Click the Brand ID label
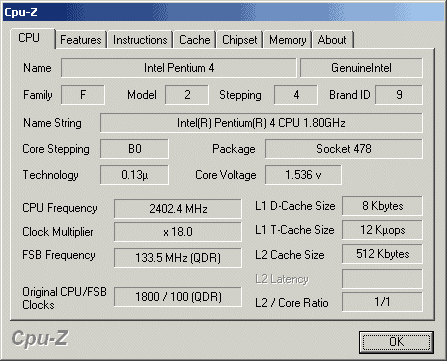 pos(350,95)
